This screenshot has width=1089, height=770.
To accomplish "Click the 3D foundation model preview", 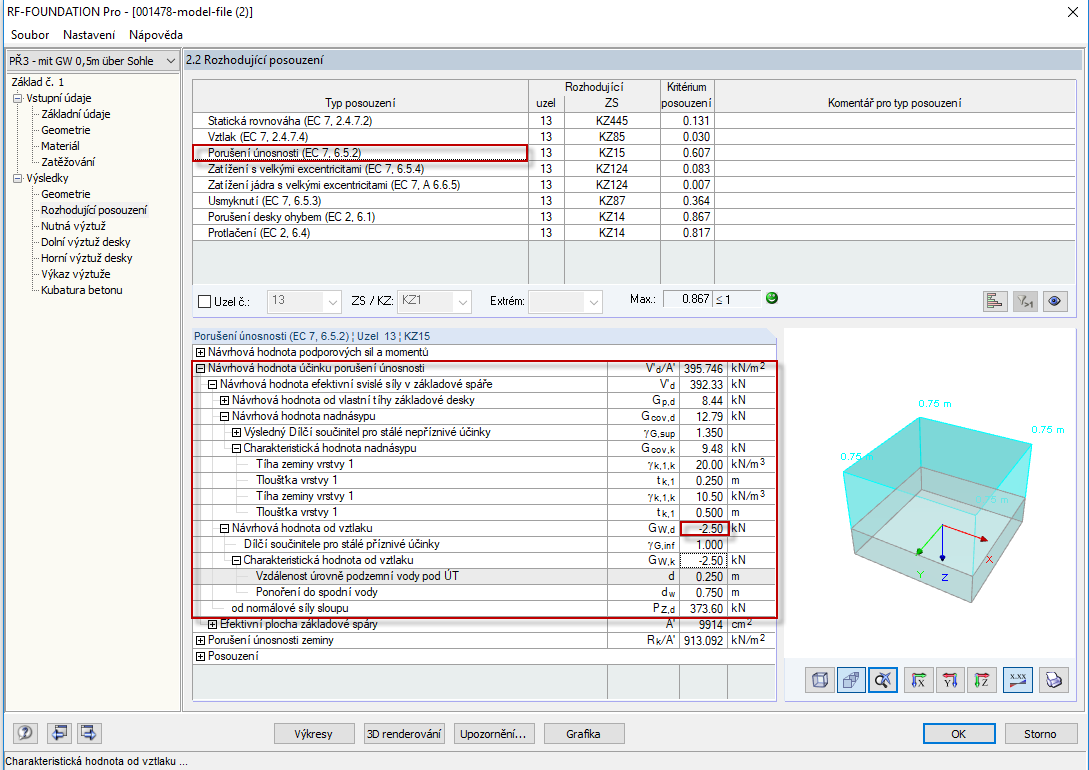I will pyautogui.click(x=931, y=493).
